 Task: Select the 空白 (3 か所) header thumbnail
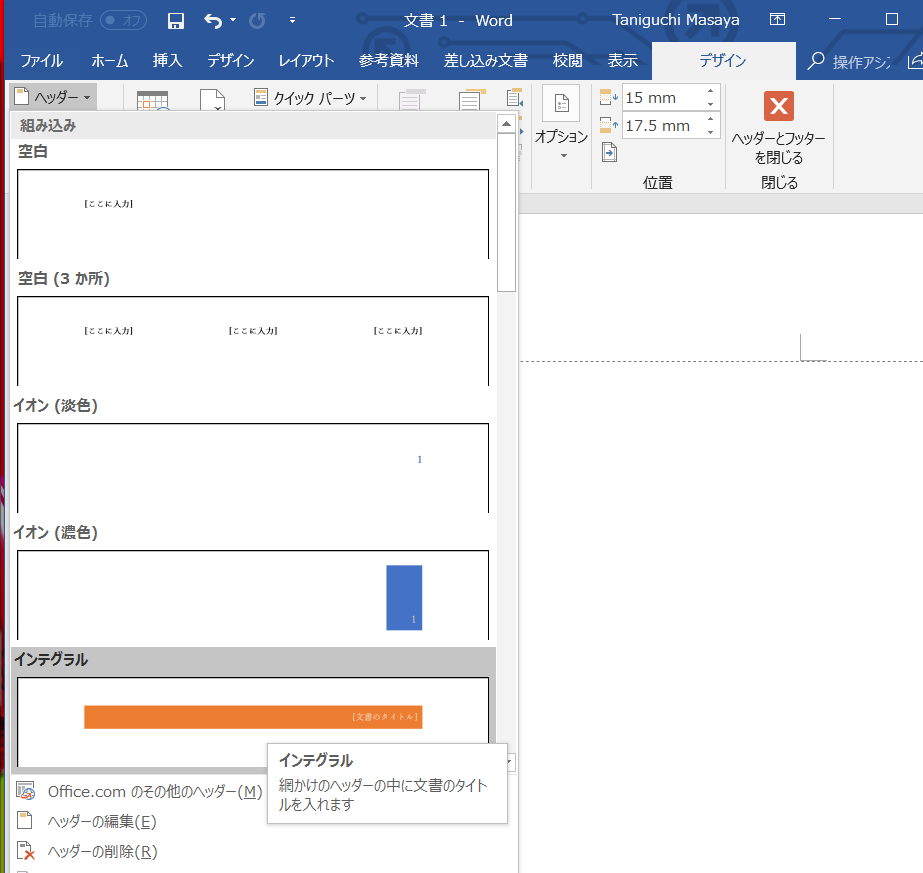tap(253, 341)
